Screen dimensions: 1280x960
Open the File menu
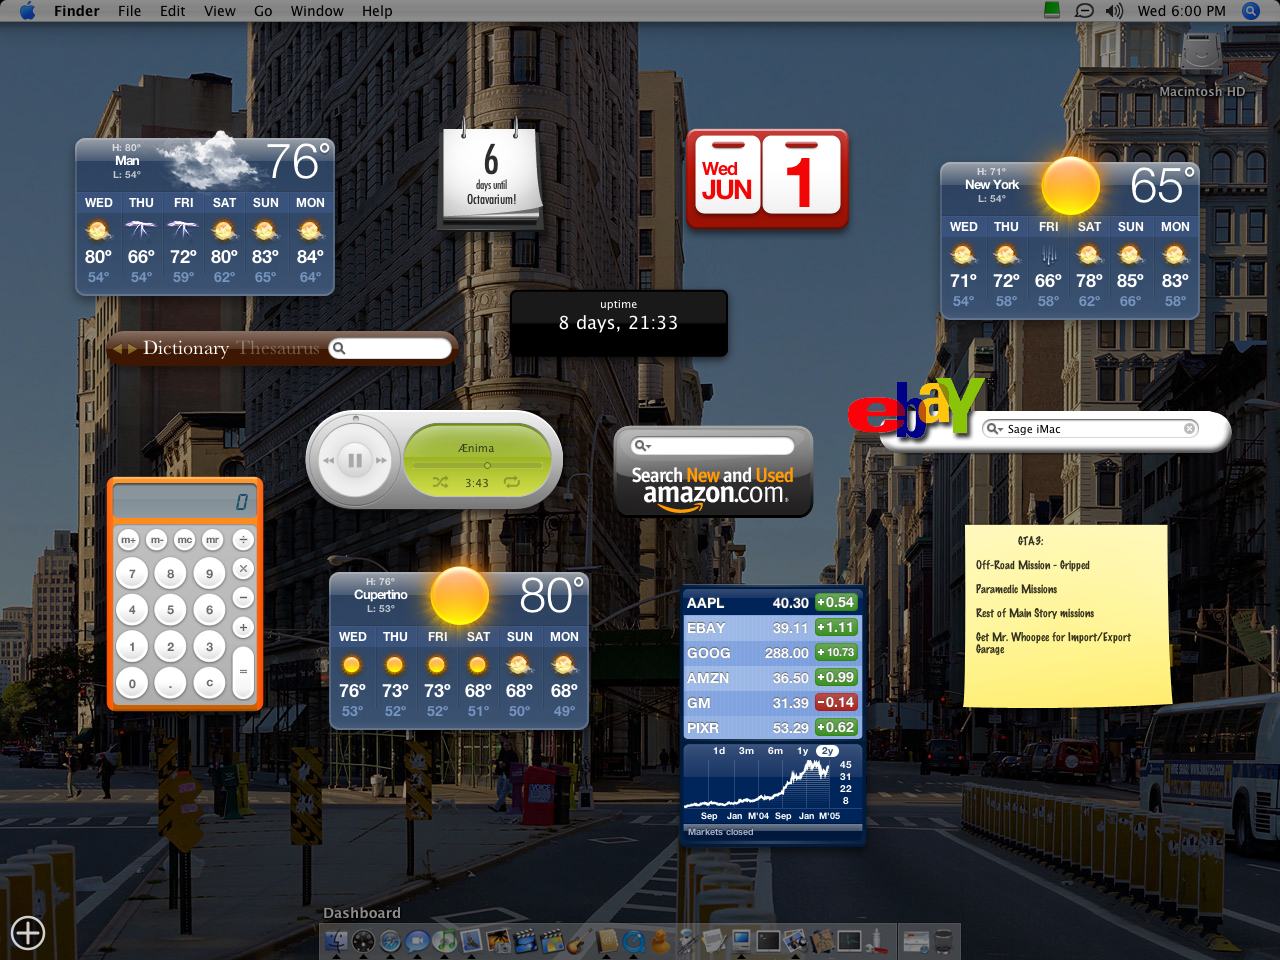(x=129, y=11)
